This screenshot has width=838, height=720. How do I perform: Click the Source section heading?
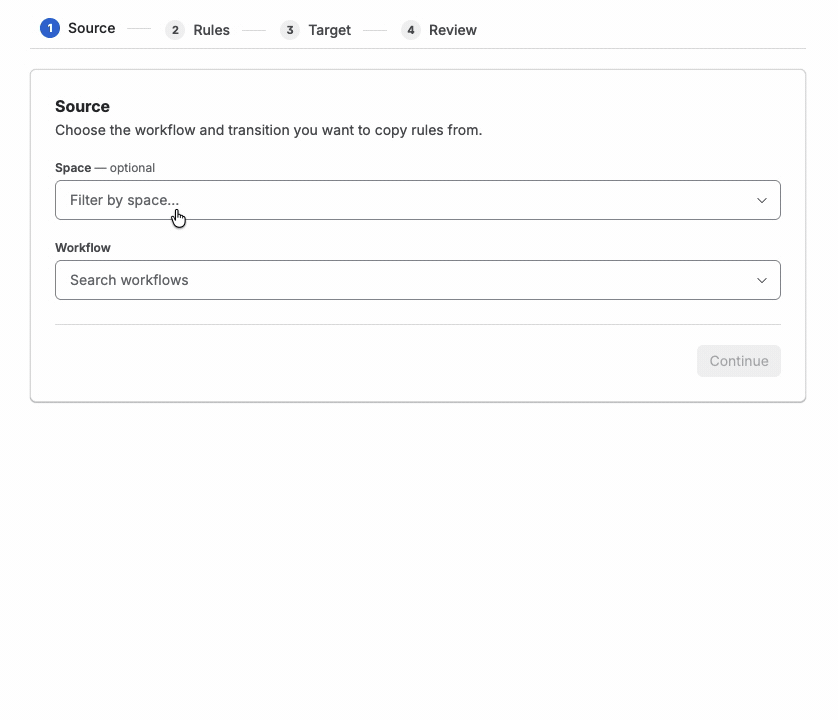point(82,106)
